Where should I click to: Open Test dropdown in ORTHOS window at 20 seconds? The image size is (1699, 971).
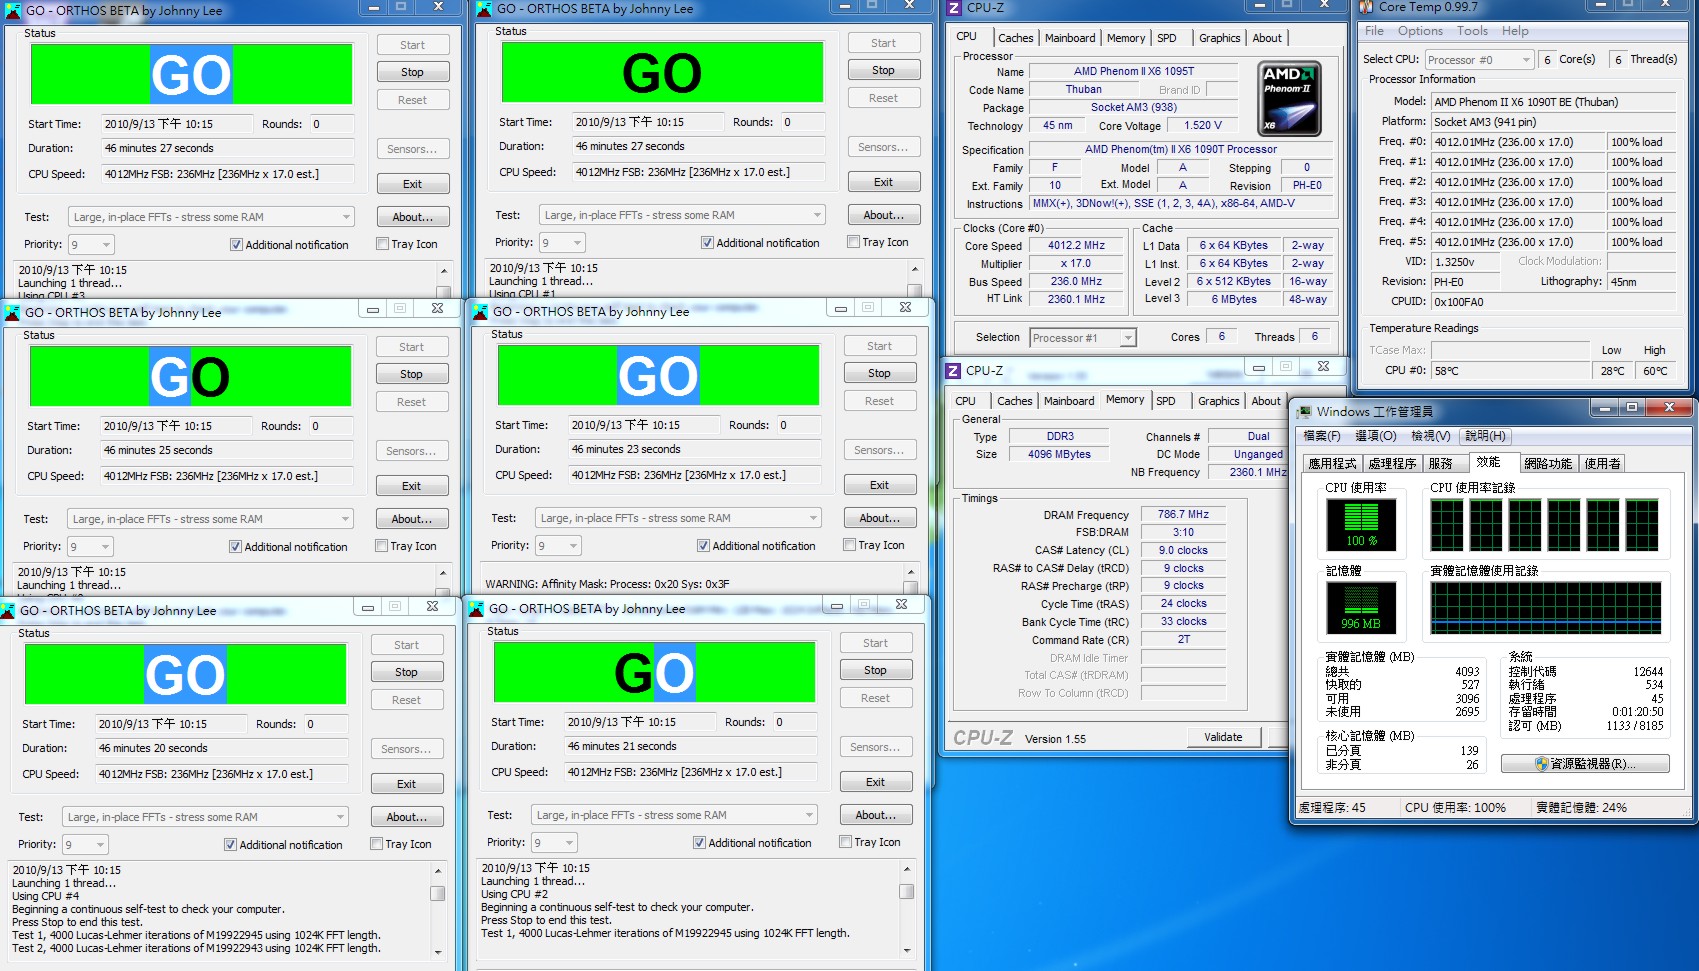(205, 817)
